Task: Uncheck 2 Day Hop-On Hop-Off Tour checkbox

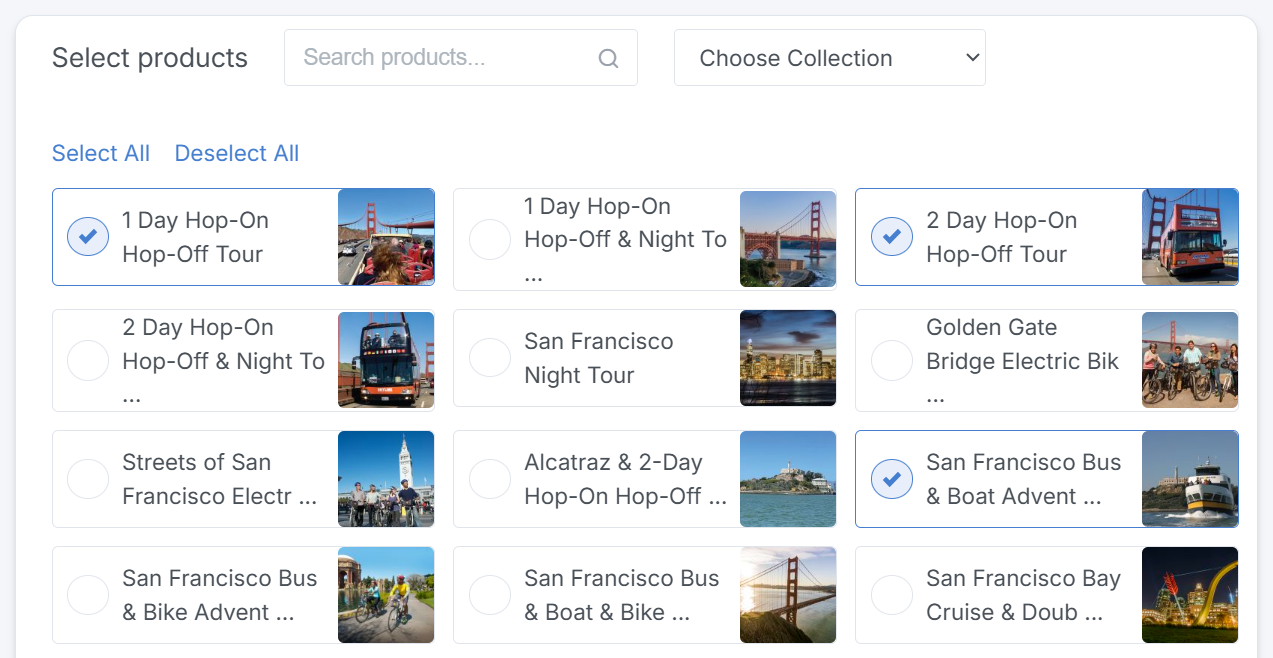Action: [892, 237]
